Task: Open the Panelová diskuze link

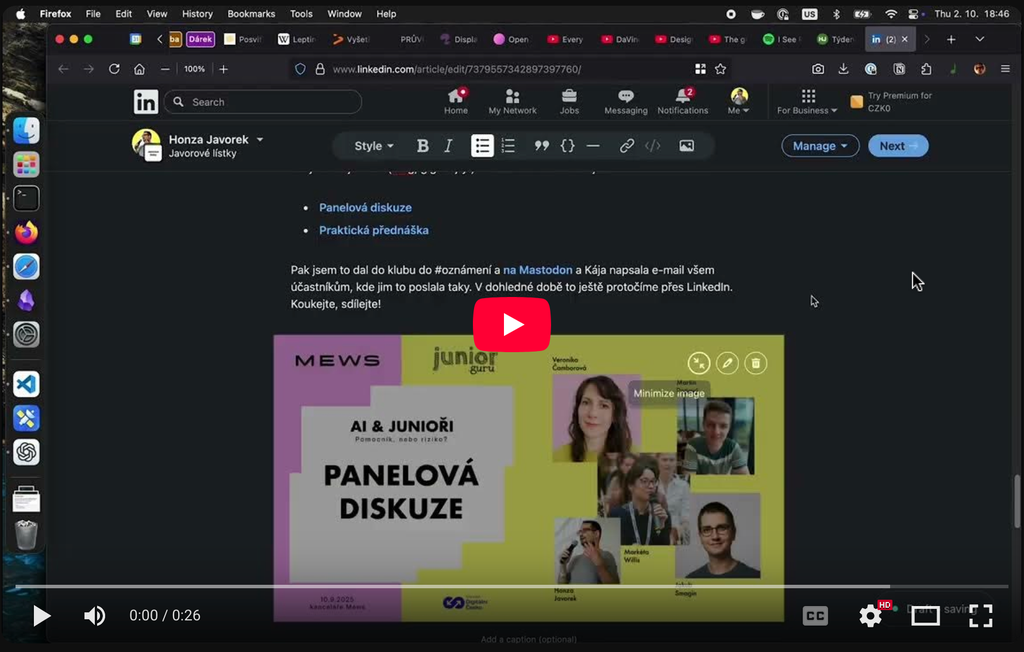Action: (365, 208)
